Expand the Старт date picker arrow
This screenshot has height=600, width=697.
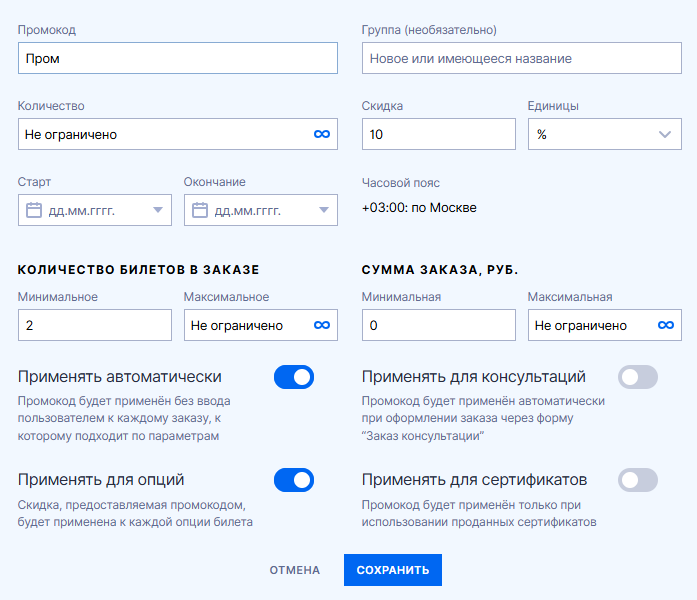coord(158,210)
